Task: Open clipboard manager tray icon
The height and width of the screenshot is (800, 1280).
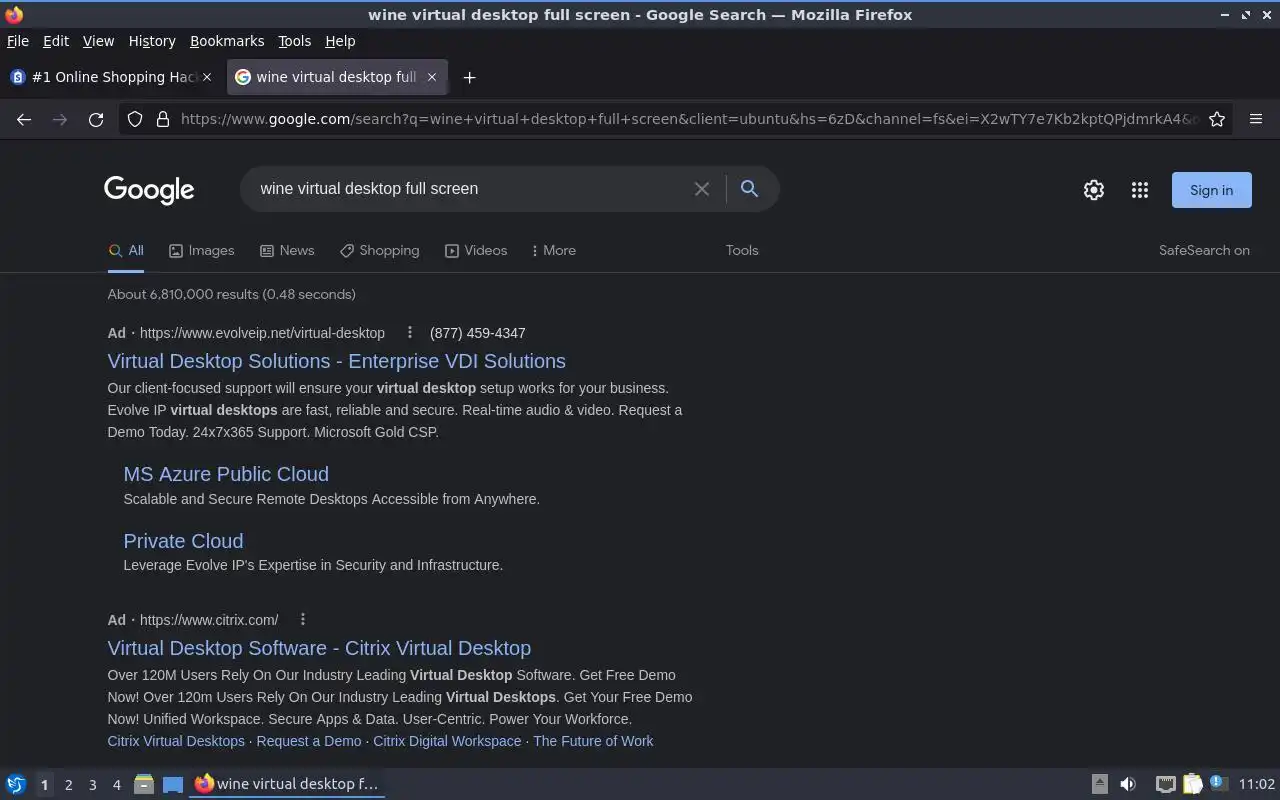Action: (1193, 784)
